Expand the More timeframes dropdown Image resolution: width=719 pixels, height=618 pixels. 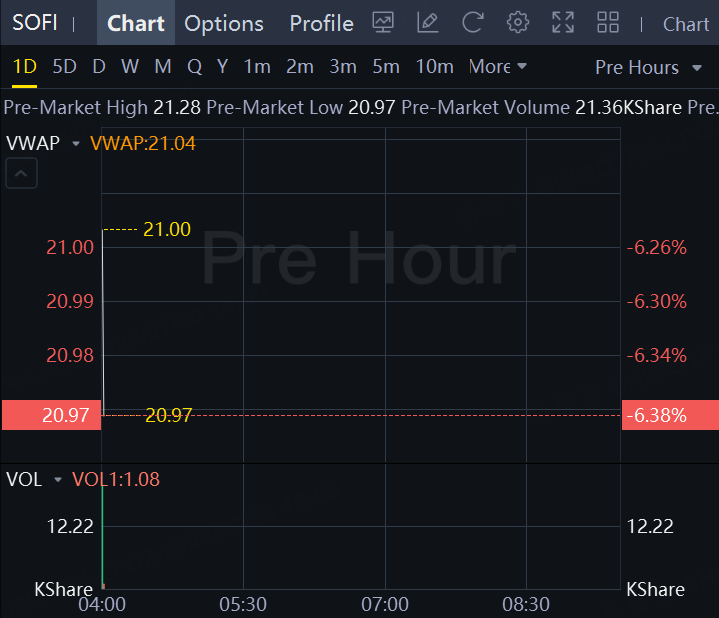(498, 67)
